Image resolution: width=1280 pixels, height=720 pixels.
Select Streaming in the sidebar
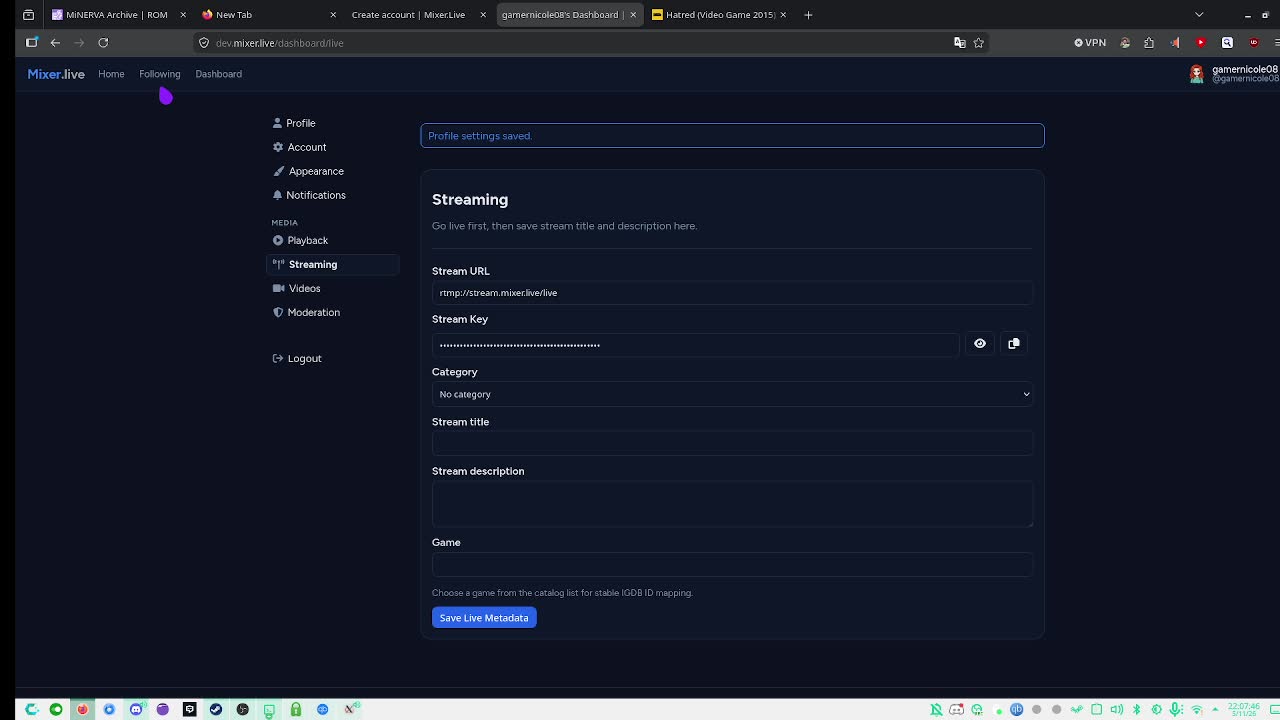click(x=332, y=264)
